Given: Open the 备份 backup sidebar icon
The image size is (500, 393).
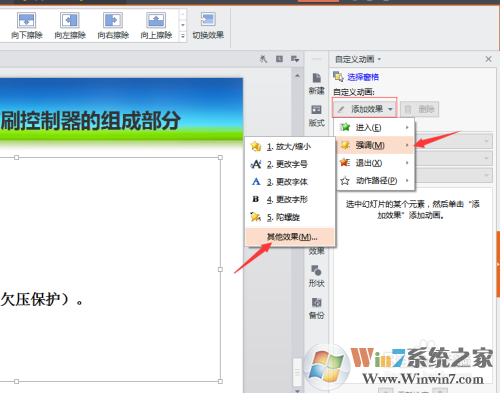Looking at the screenshot, I should click(316, 308).
